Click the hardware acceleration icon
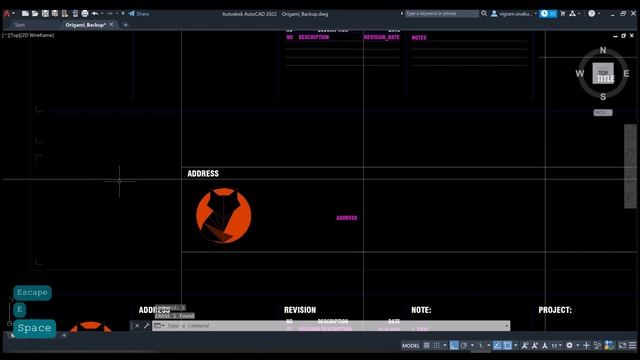This screenshot has height=360, width=640. pos(609,346)
